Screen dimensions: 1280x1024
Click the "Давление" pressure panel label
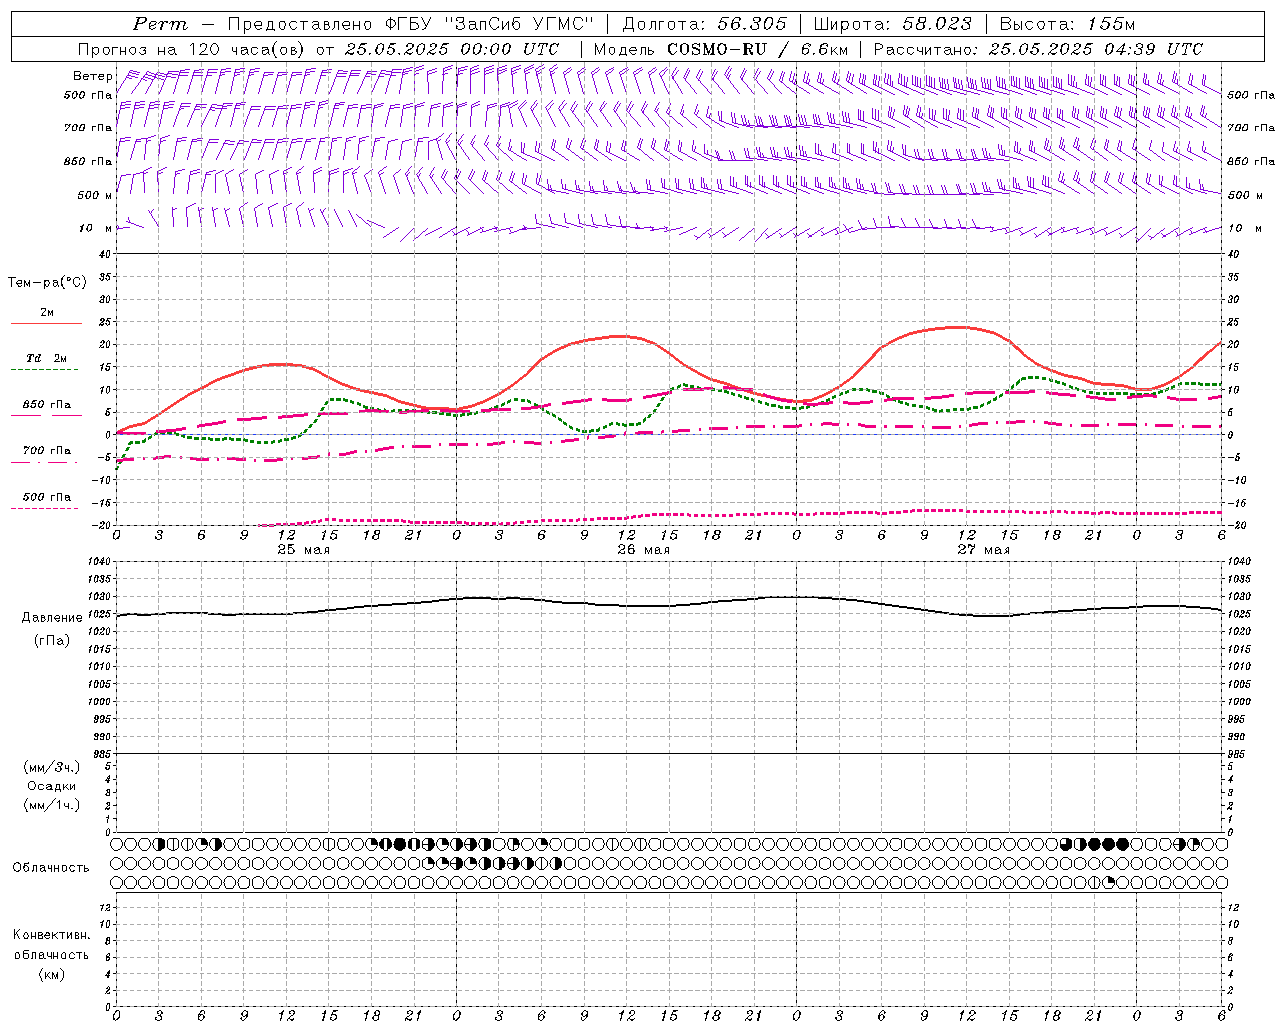pyautogui.click(x=52, y=618)
